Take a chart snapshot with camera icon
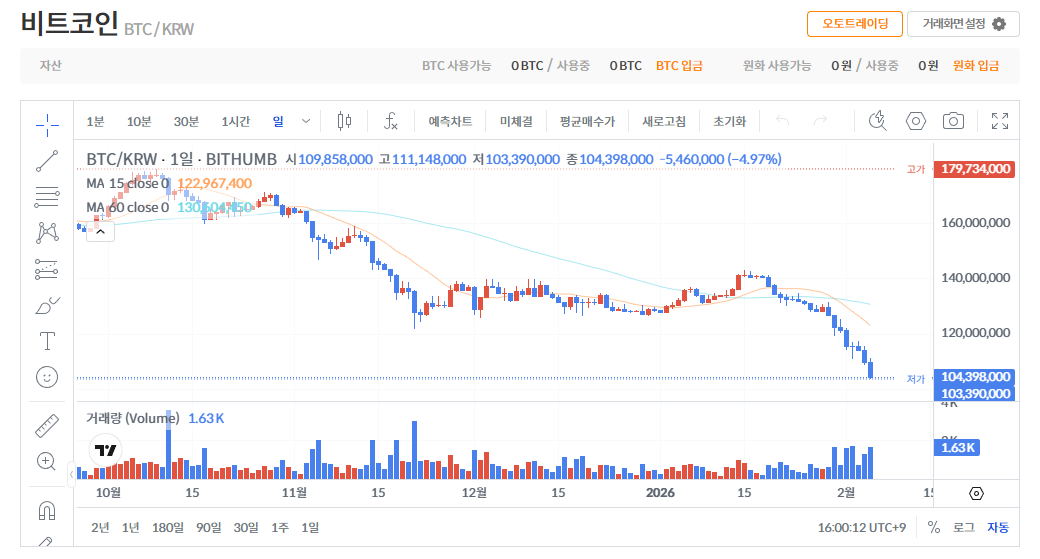1040x559 pixels. tap(953, 121)
